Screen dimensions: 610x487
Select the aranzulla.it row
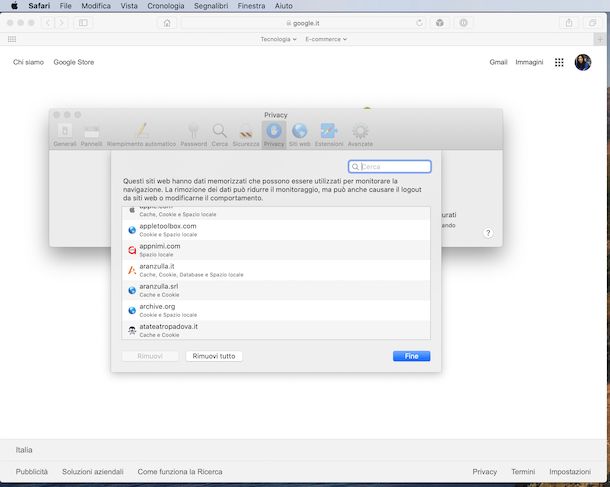click(276, 270)
